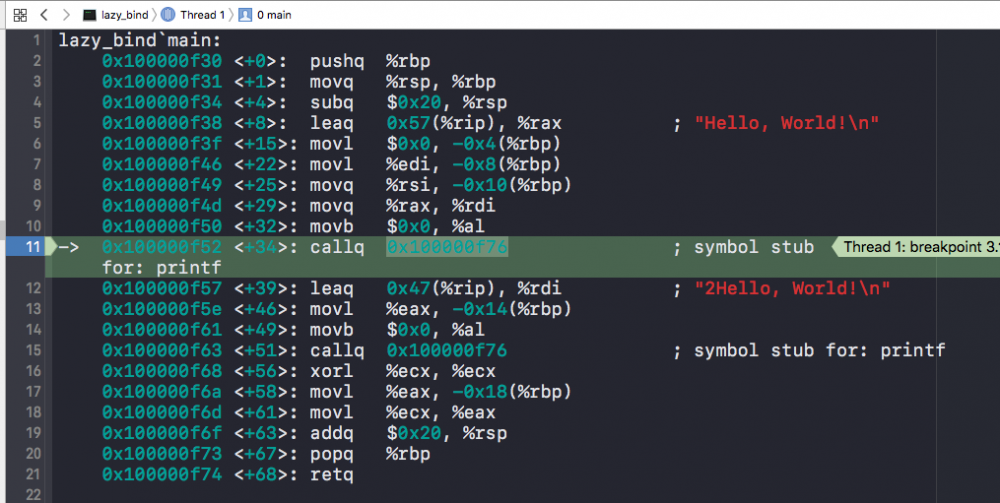Click line number 1 in the gutter
The height and width of the screenshot is (503, 1000).
[36, 41]
